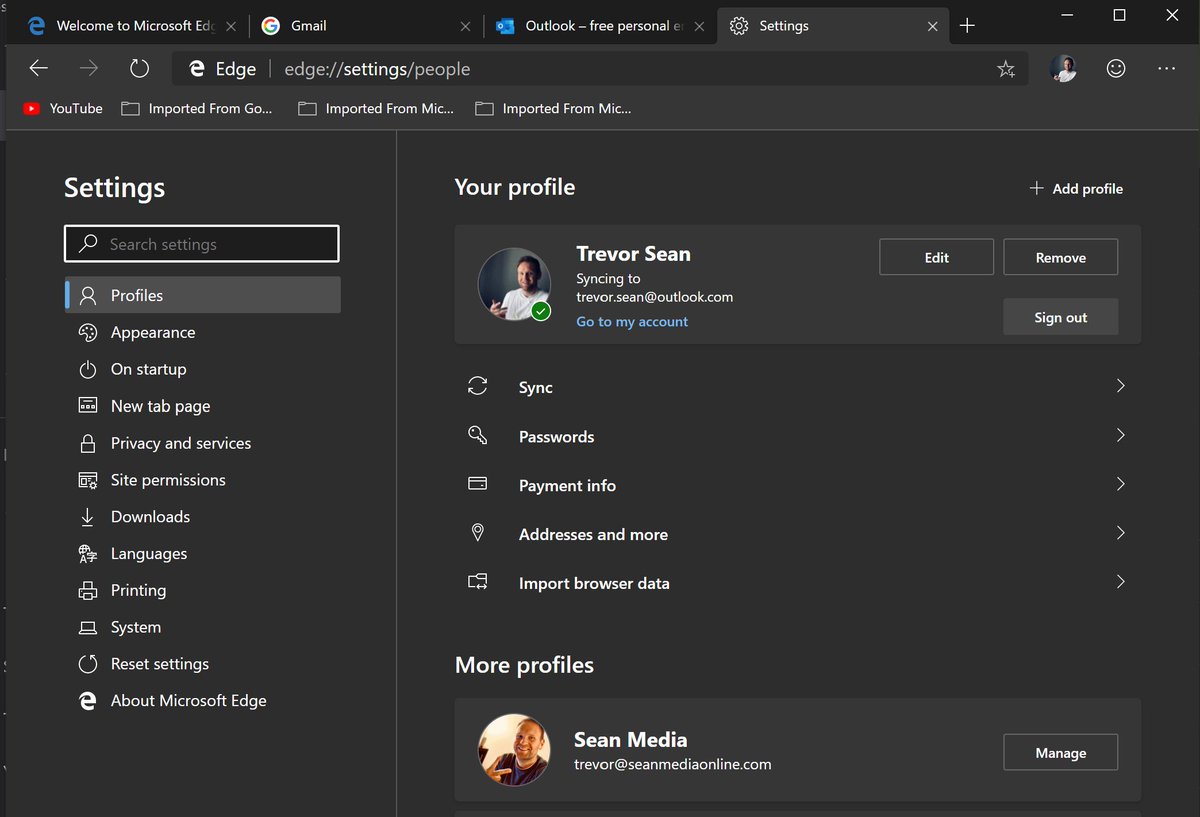Click the Passwords key icon
The image size is (1200, 817).
[x=478, y=436]
